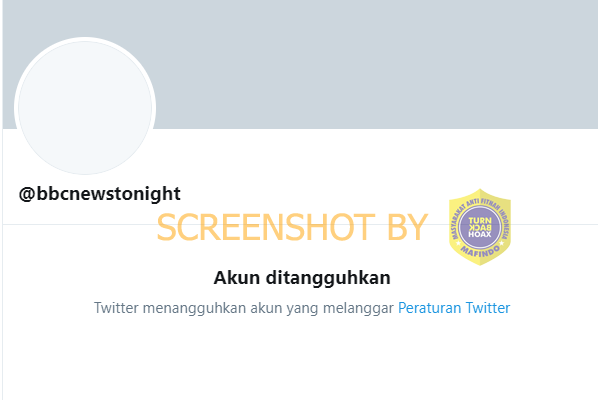Click the Twitter menangguhkan akun message text
The width and height of the screenshot is (600, 400).
pos(244,308)
